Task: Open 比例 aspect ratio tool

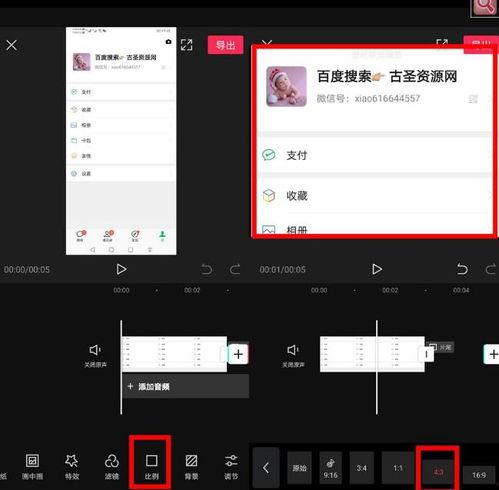Action: (x=152, y=467)
